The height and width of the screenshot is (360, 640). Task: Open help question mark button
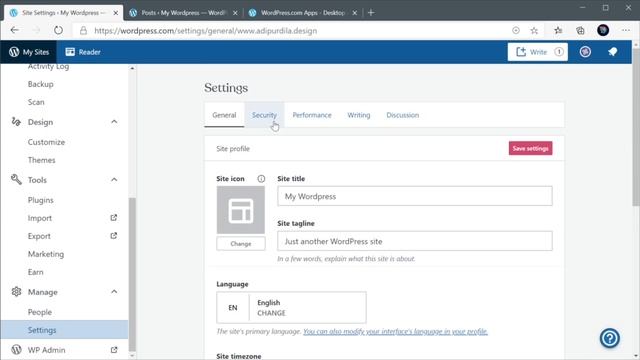[x=610, y=338]
